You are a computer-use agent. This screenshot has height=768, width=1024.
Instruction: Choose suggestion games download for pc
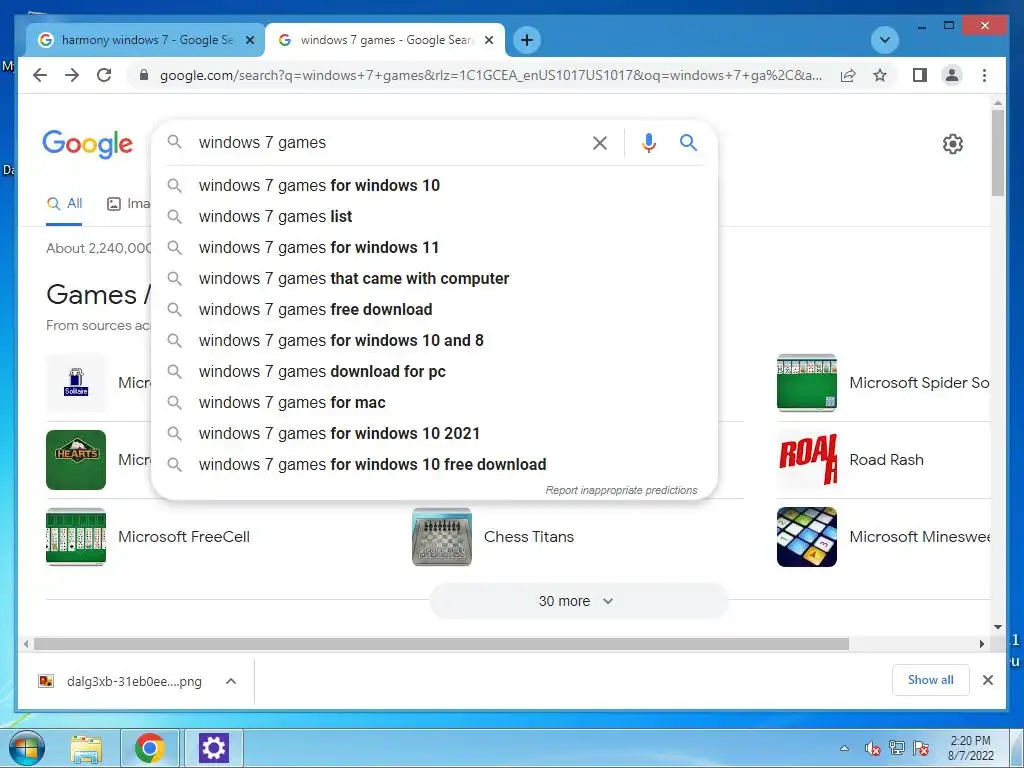434,372
